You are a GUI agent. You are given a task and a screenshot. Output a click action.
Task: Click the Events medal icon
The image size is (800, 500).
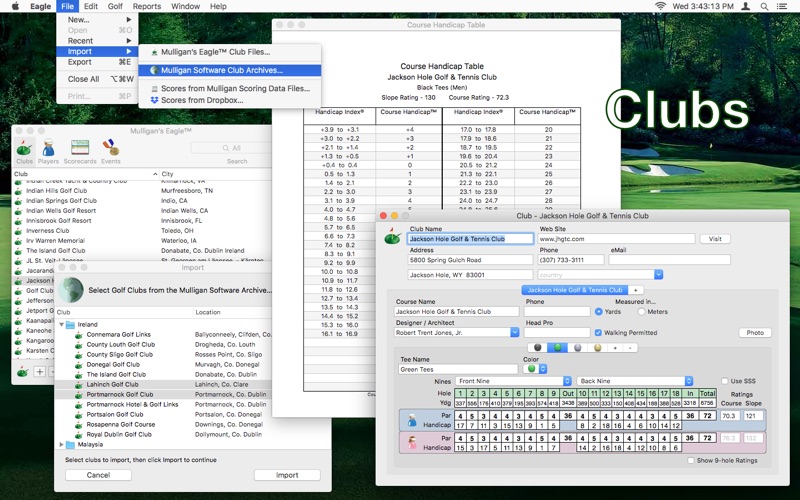pyautogui.click(x=110, y=151)
